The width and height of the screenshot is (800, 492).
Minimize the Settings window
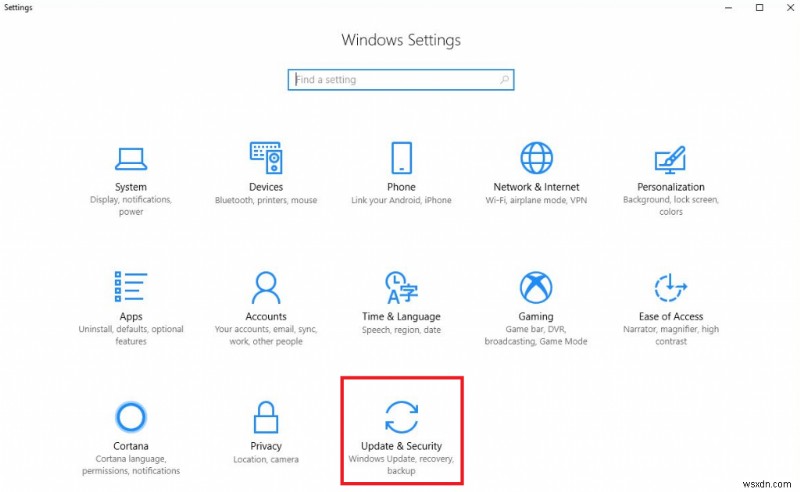(x=729, y=8)
